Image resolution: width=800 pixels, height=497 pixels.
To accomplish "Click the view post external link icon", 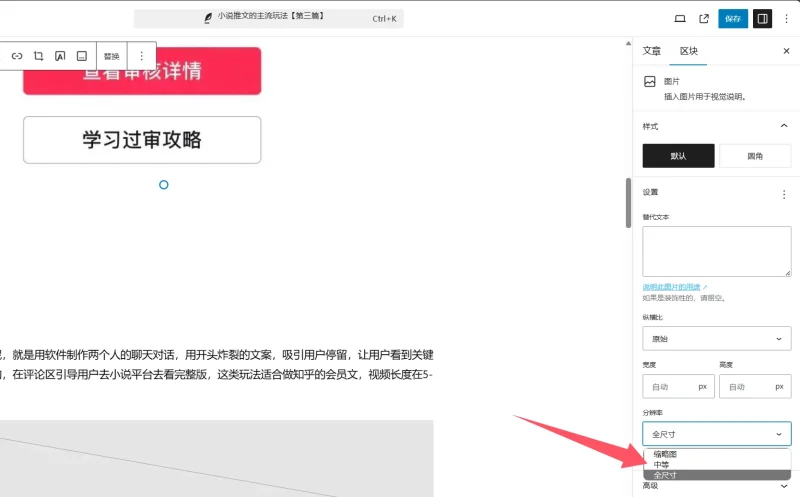I will [x=704, y=19].
